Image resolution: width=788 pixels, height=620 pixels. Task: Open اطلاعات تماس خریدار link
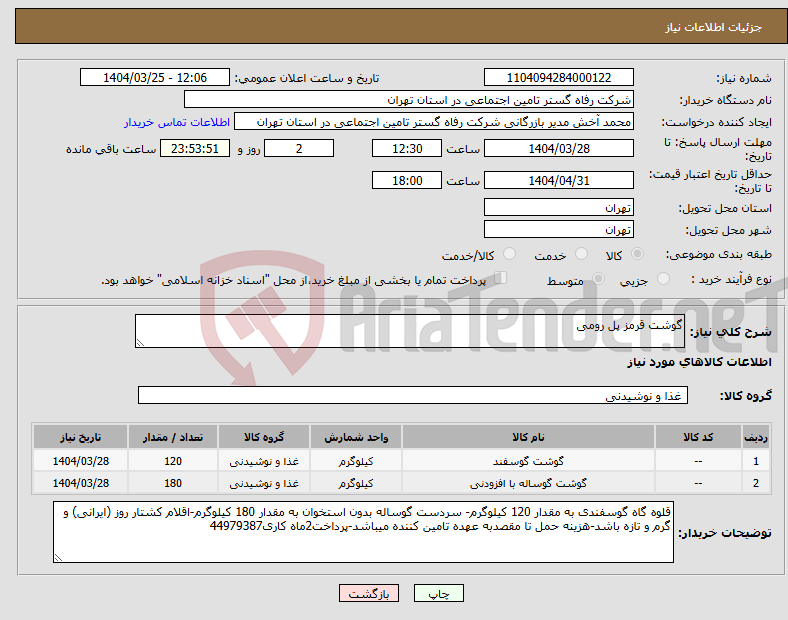tap(177, 122)
